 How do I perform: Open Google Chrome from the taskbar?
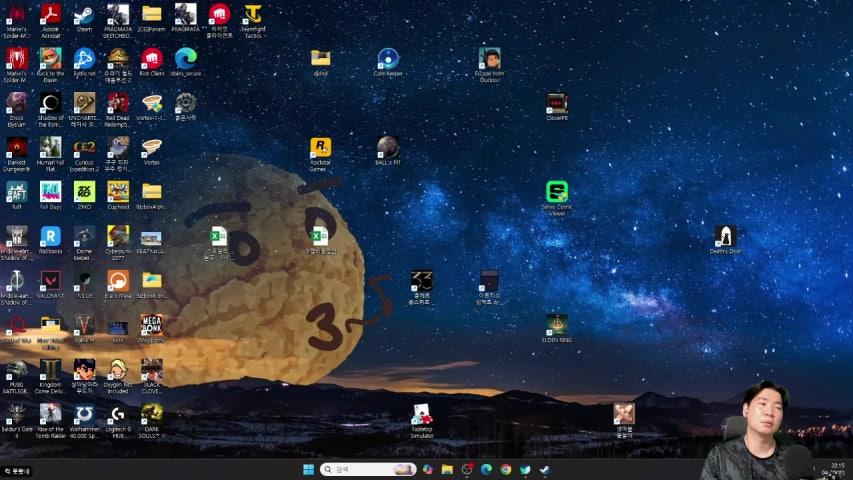point(506,469)
